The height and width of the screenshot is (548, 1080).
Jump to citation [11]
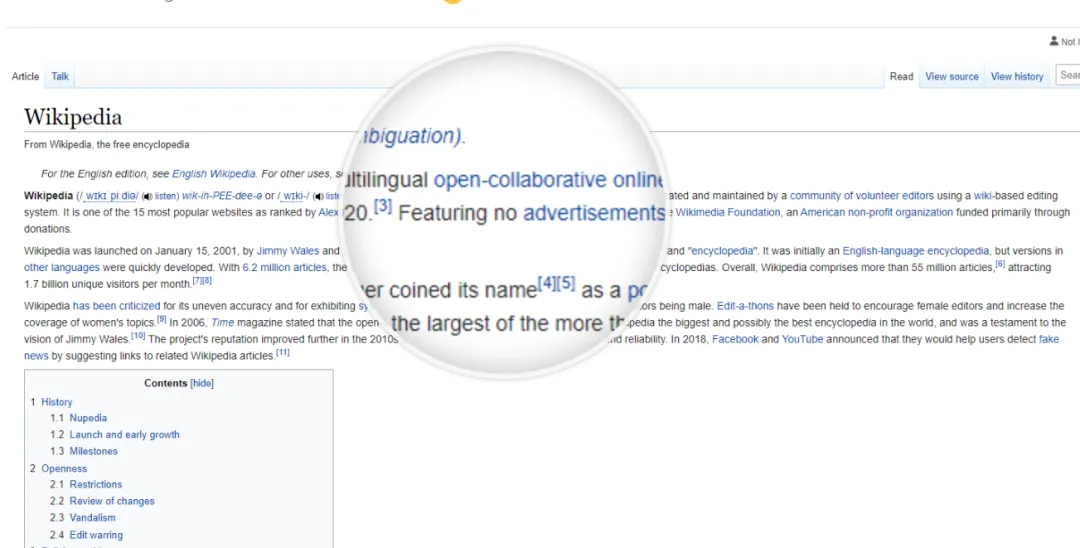[x=282, y=352]
